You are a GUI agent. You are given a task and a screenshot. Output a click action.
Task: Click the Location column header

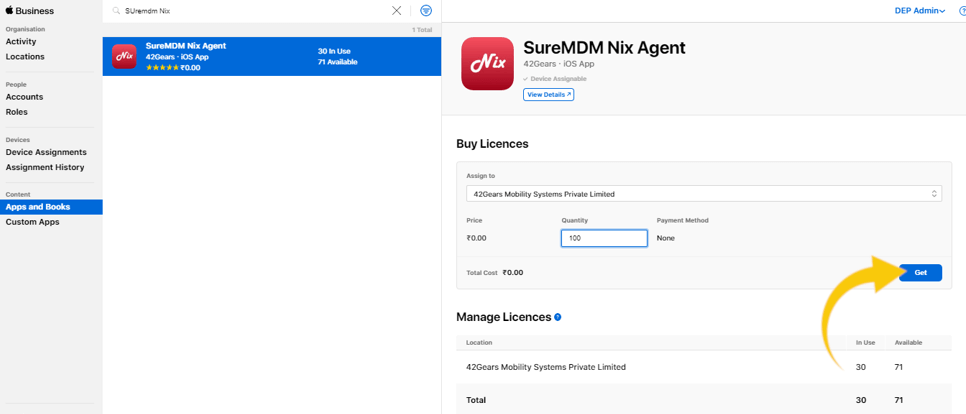[x=479, y=343]
